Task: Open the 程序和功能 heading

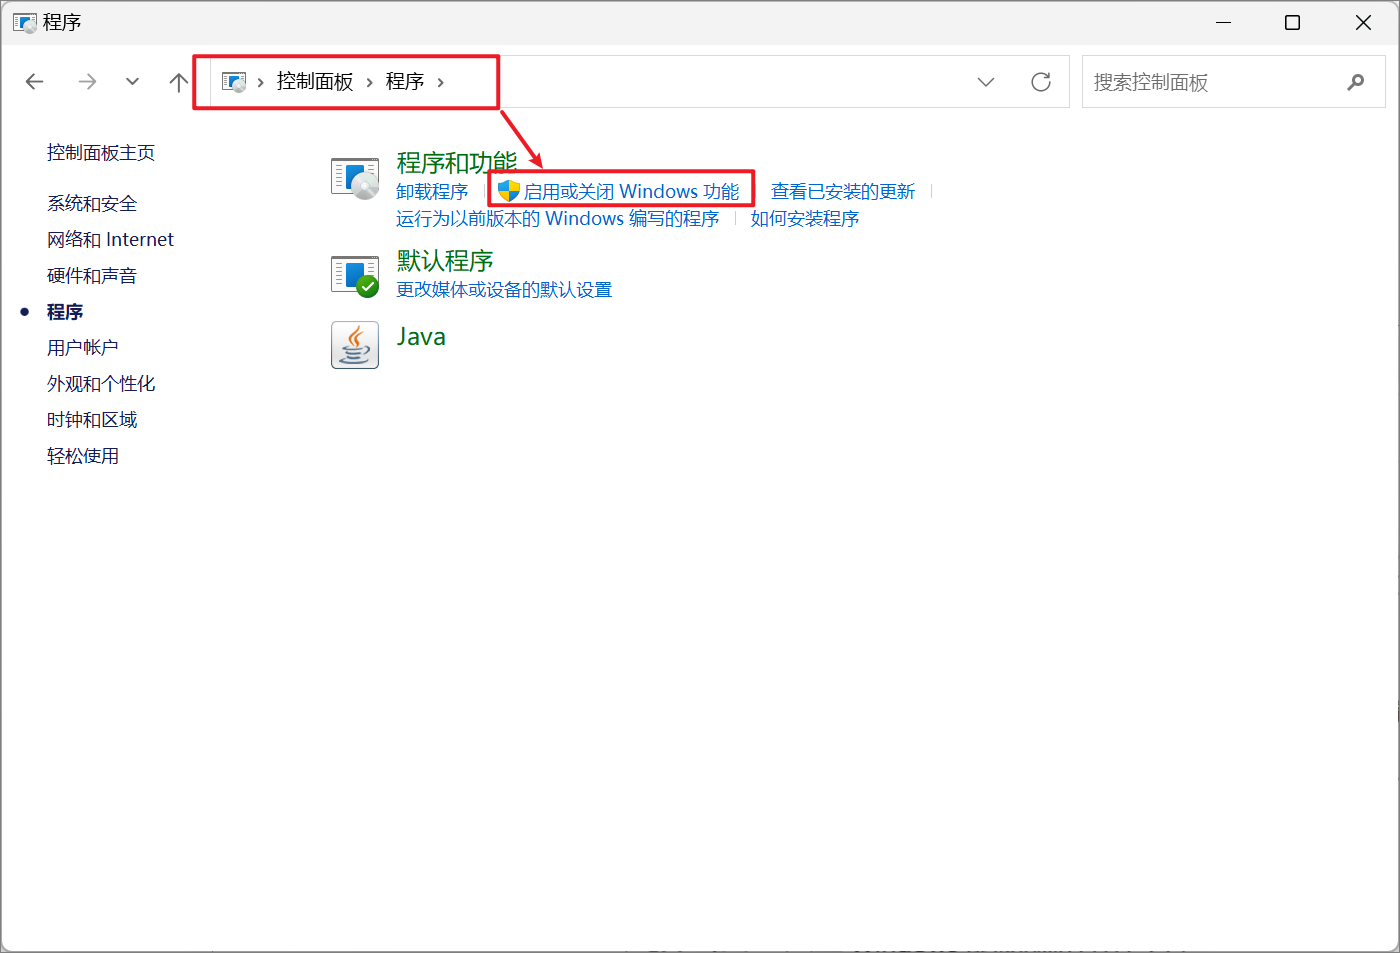Action: tap(457, 162)
